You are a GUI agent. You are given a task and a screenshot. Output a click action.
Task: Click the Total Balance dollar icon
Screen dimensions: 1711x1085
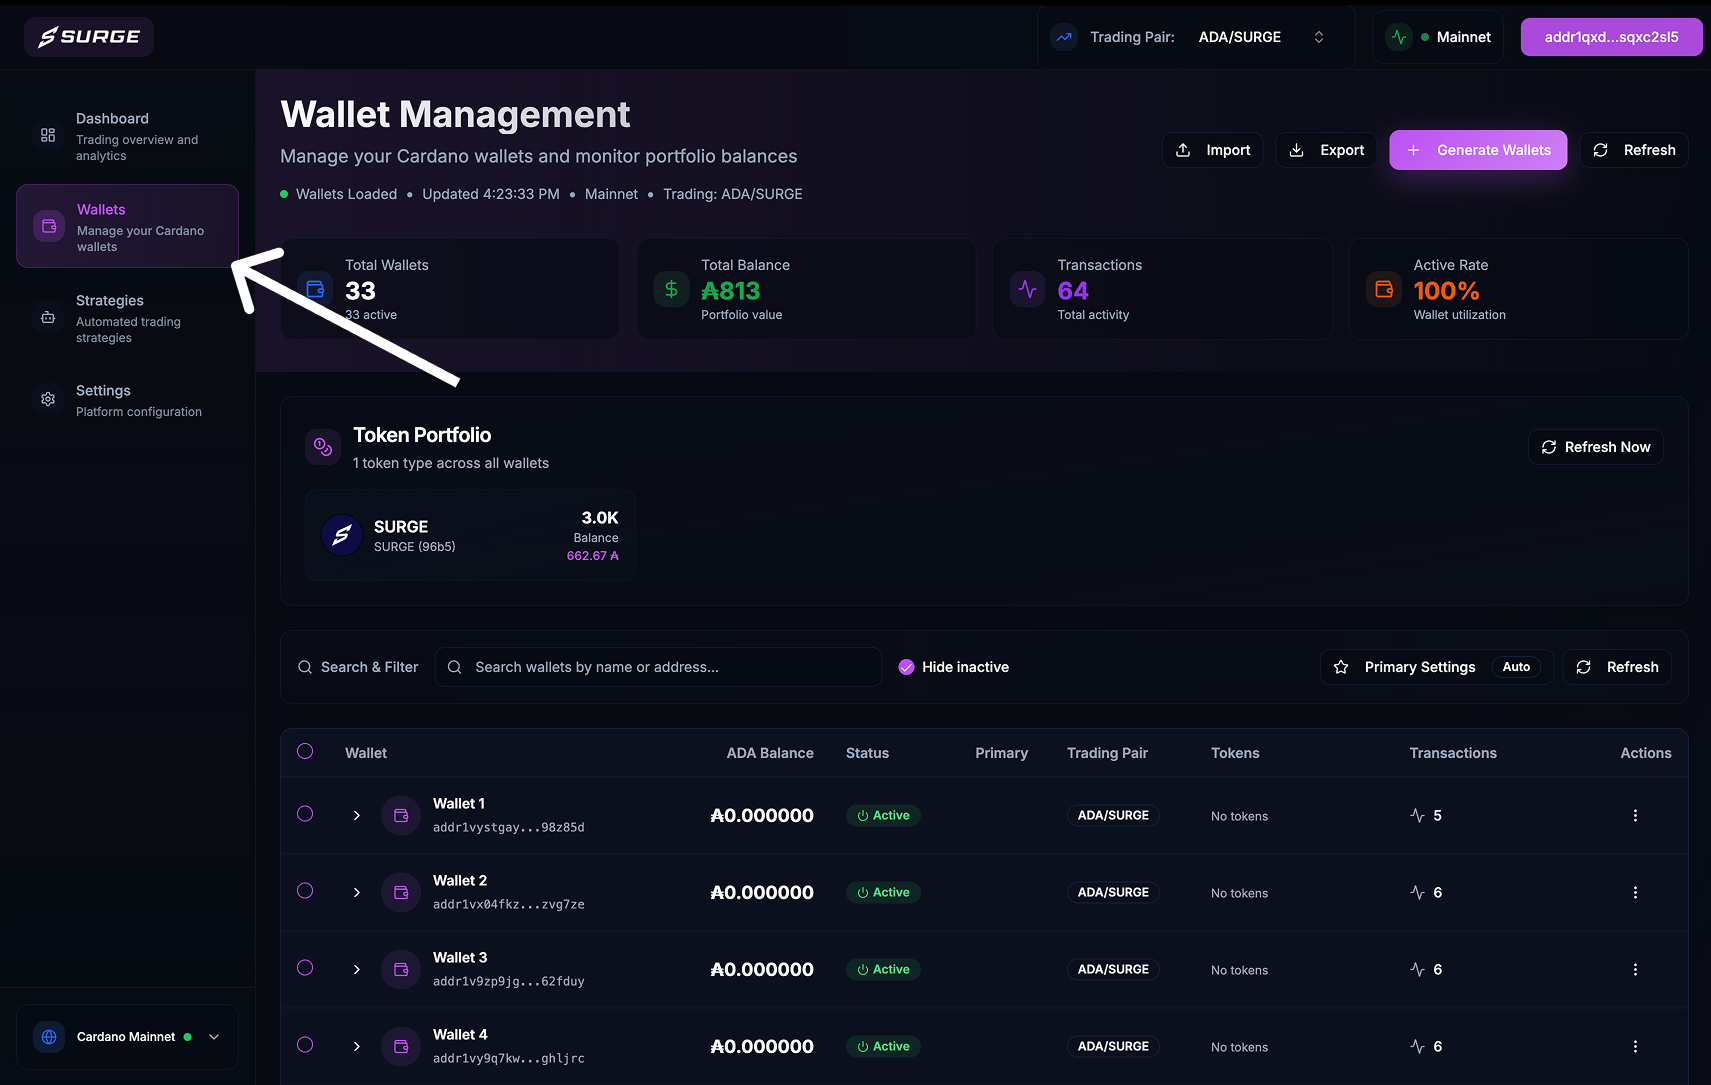pos(671,290)
